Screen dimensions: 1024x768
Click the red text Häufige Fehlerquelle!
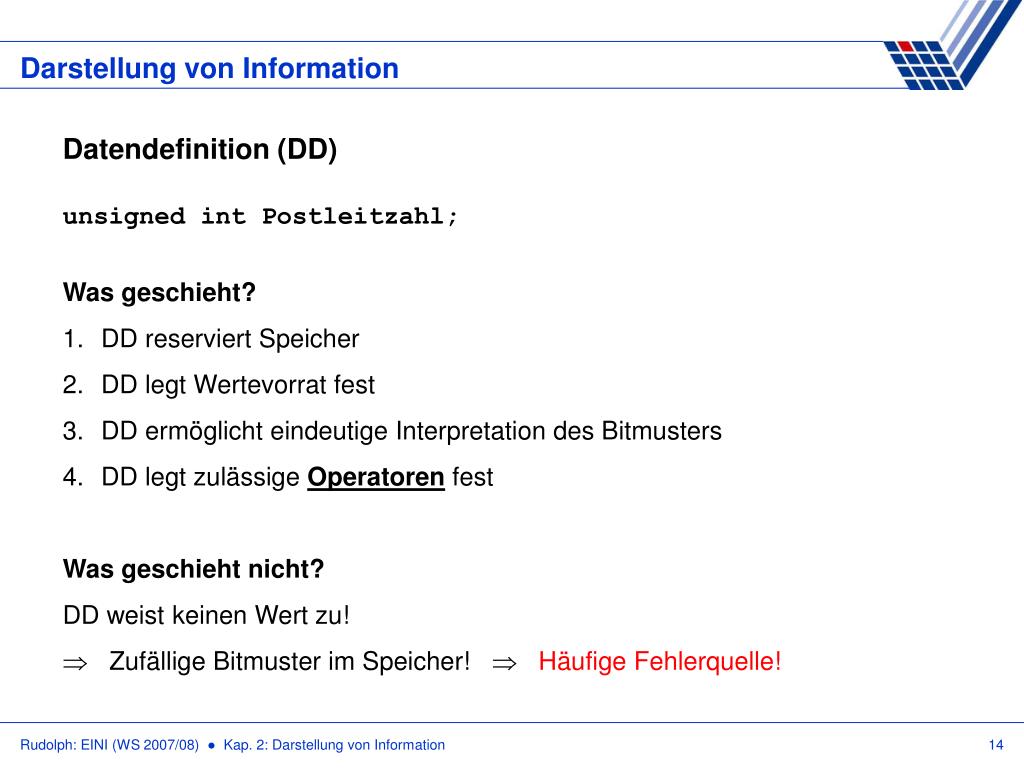(660, 662)
